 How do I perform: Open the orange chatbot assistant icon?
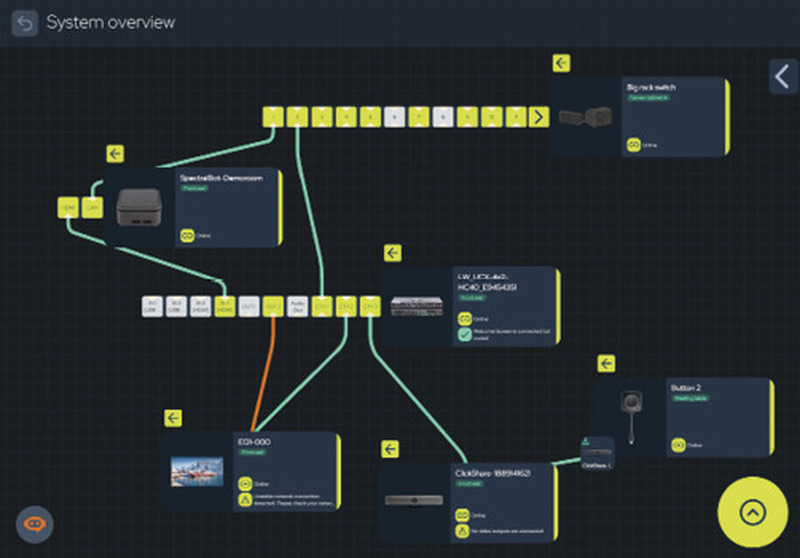34,524
